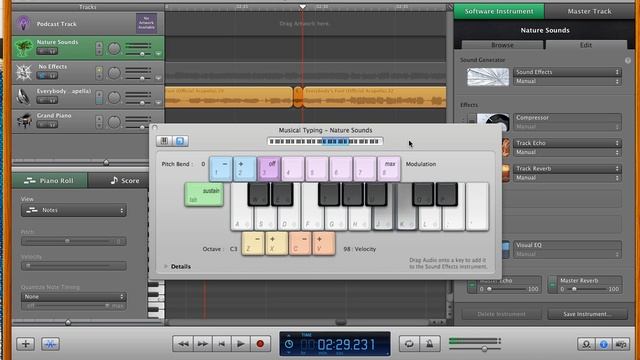Start playback with the play button
The height and width of the screenshot is (360, 640).
click(241, 344)
